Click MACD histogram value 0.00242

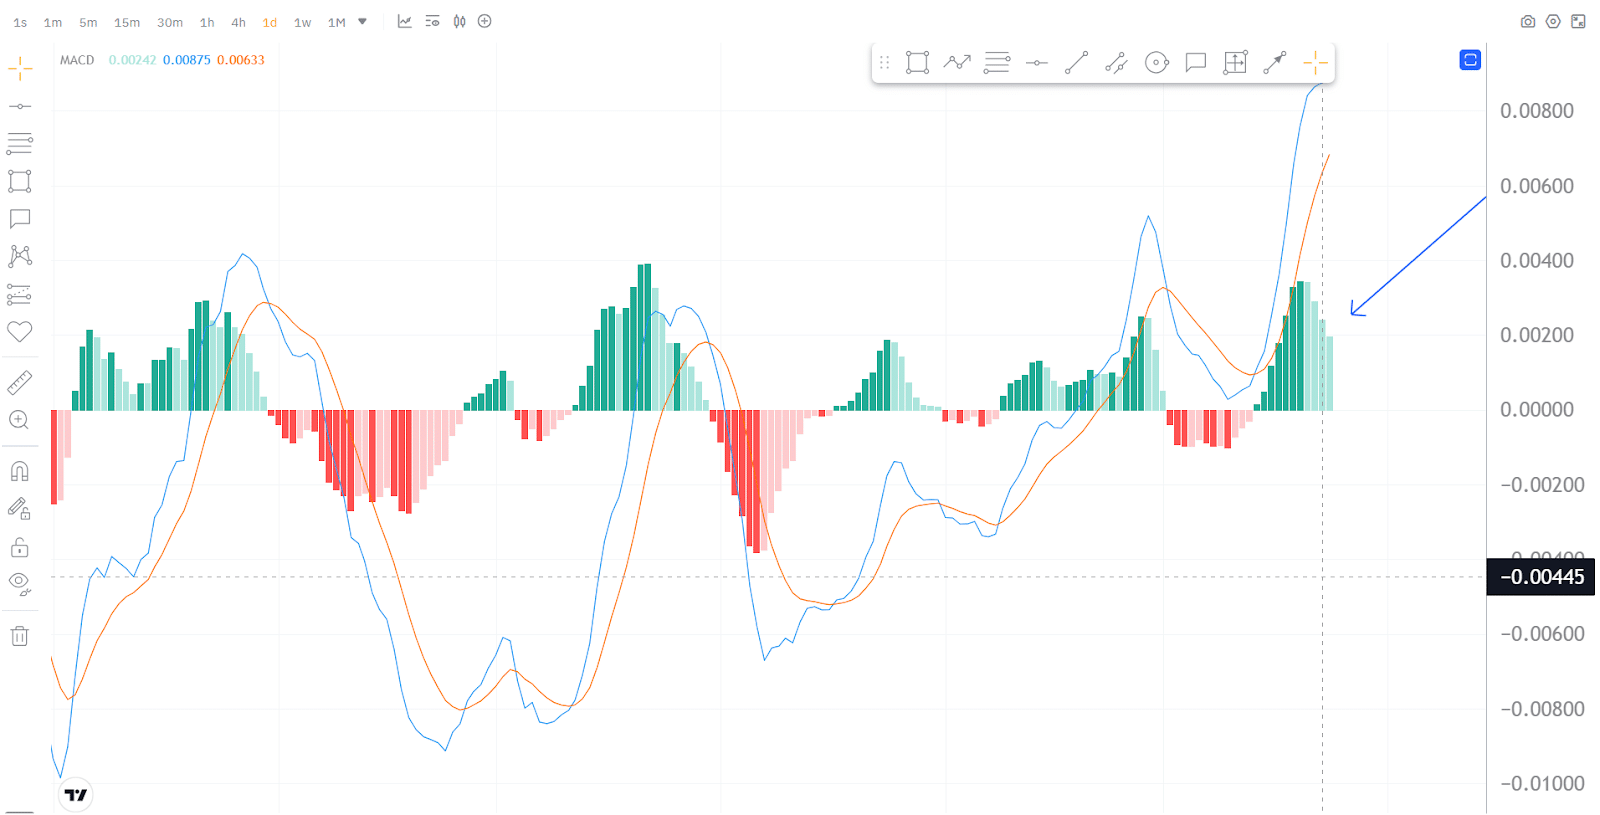point(132,60)
